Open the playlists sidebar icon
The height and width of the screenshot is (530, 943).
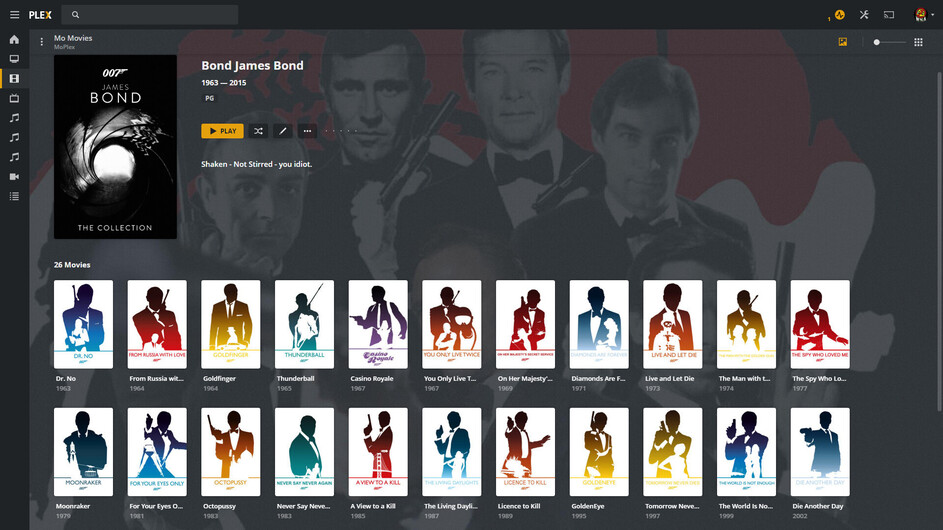pyautogui.click(x=14, y=196)
